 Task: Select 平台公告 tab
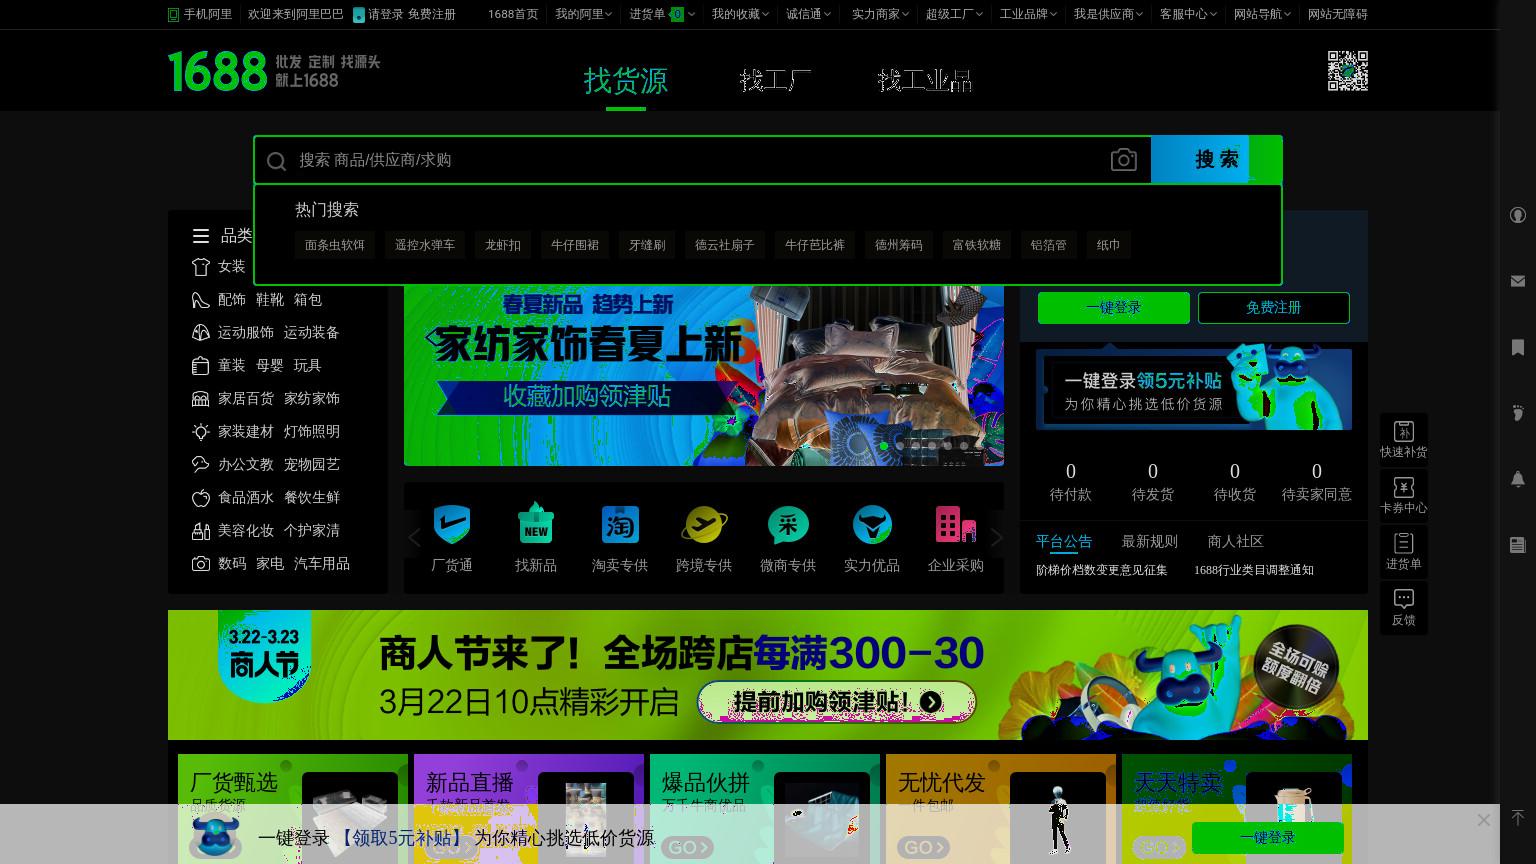[x=1064, y=541]
